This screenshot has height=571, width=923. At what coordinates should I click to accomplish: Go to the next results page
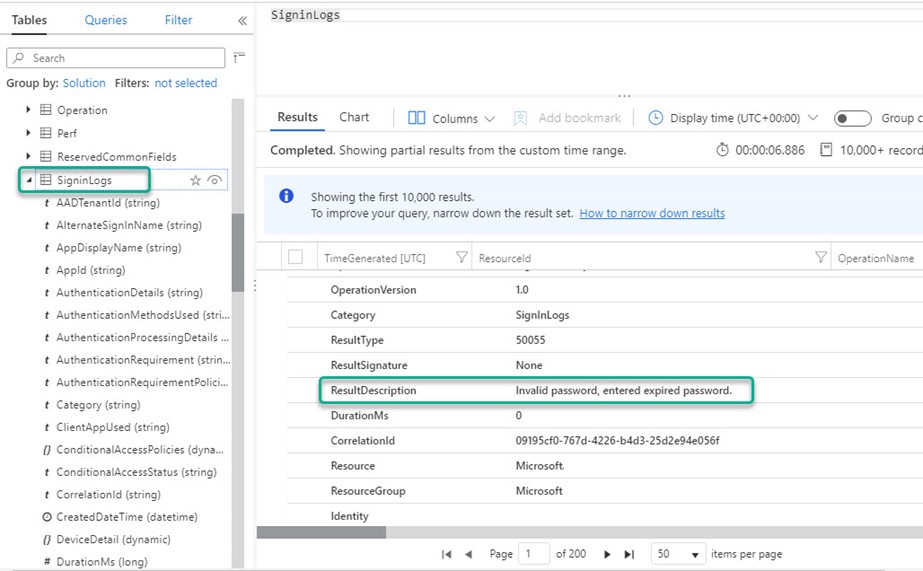[x=607, y=554]
